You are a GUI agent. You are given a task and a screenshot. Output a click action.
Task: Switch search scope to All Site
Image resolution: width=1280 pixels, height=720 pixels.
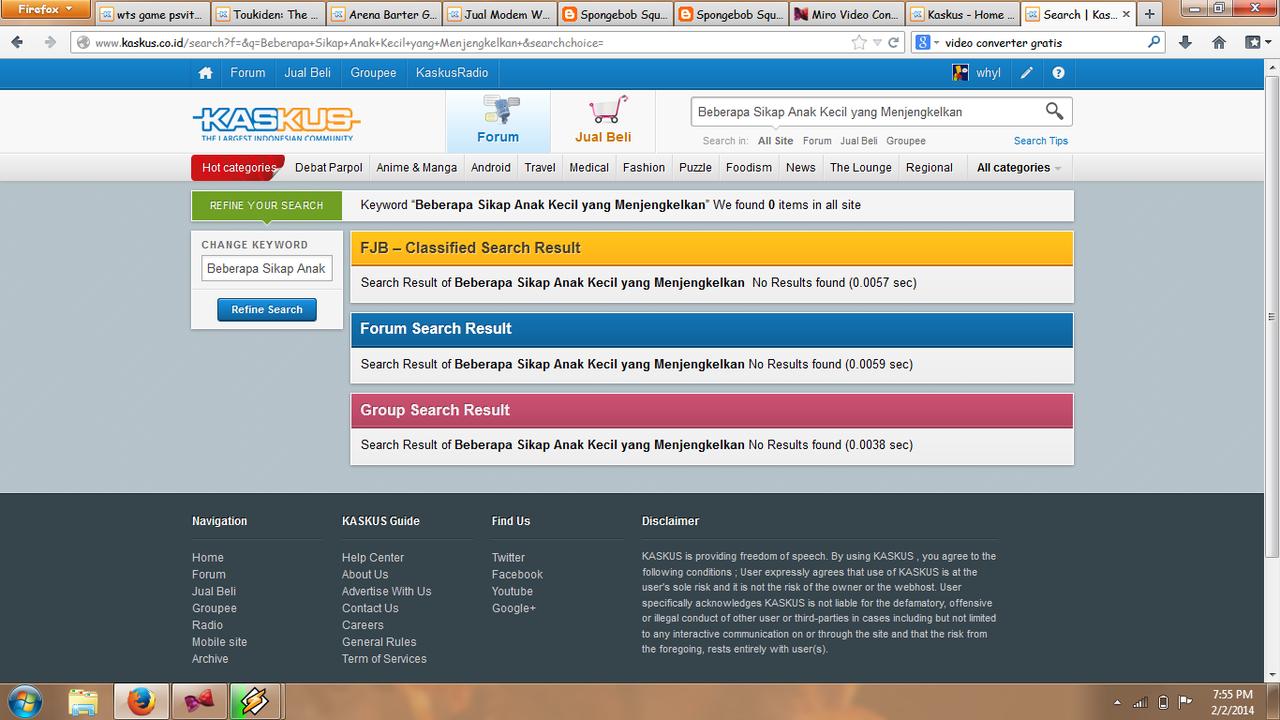point(776,141)
